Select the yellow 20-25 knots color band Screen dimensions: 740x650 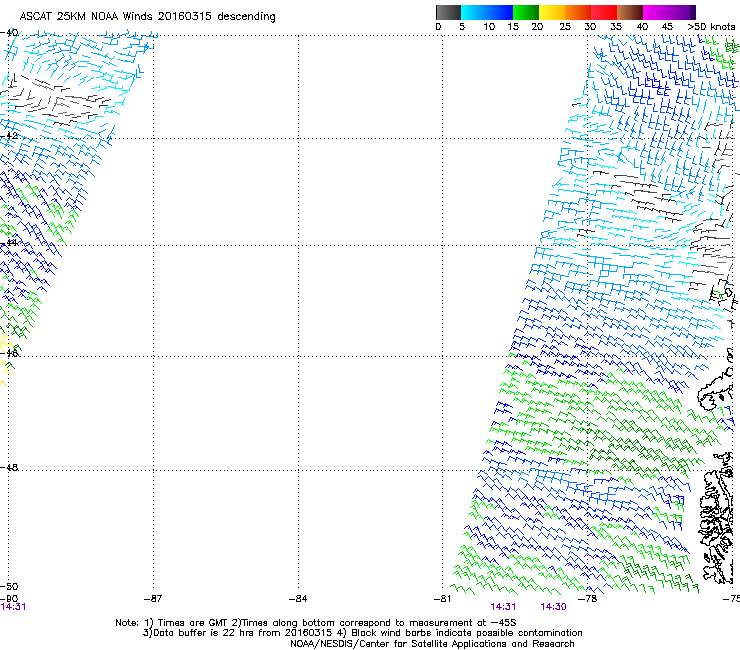[552, 12]
